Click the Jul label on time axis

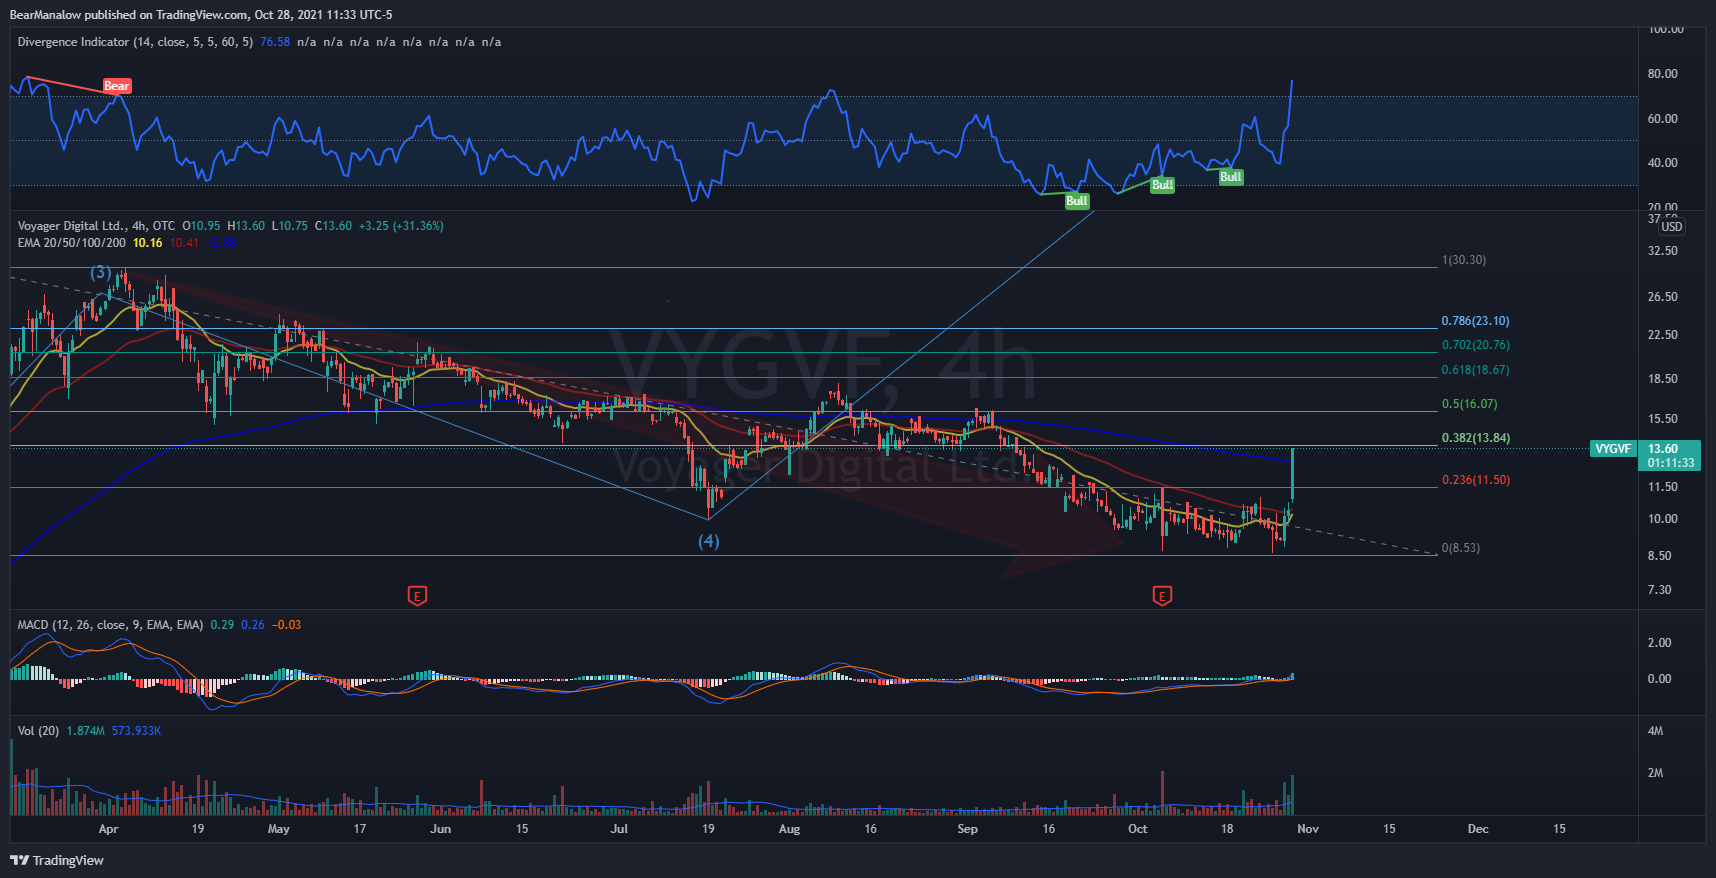click(x=619, y=829)
